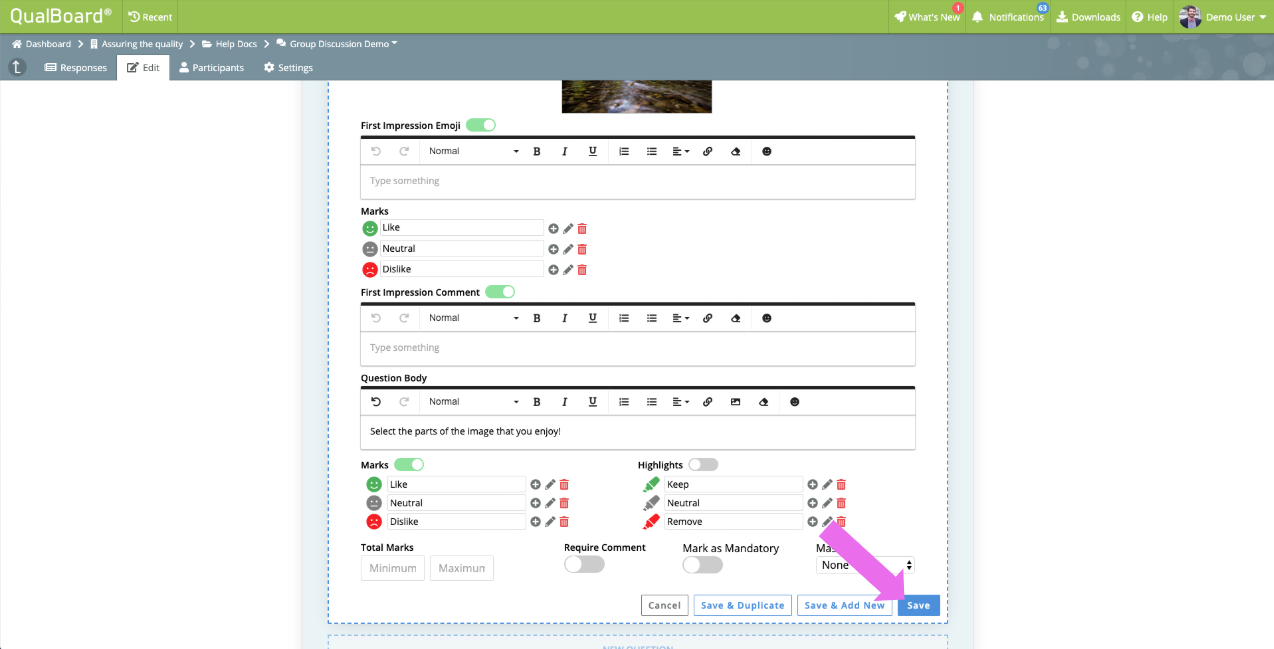Click the Save & Duplicate button
This screenshot has width=1274, height=649.
pyautogui.click(x=742, y=605)
